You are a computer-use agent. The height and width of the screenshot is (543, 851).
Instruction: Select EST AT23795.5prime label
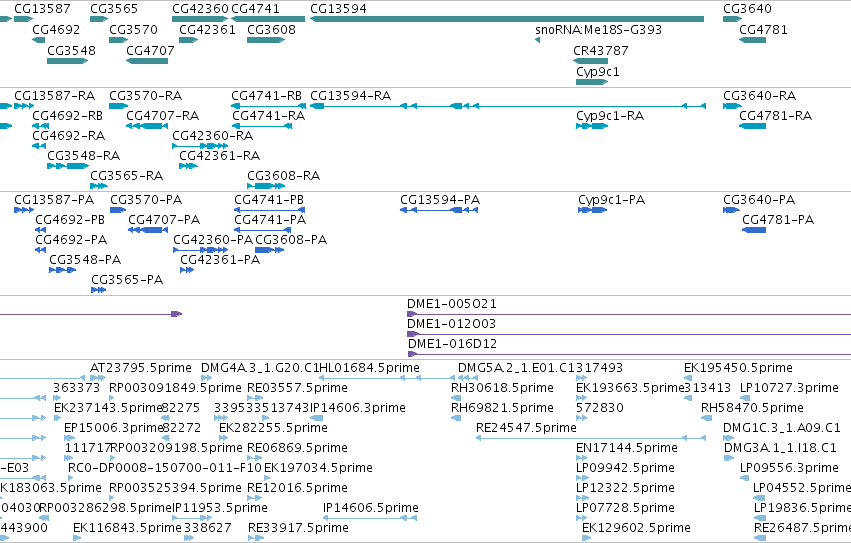pyautogui.click(x=141, y=368)
